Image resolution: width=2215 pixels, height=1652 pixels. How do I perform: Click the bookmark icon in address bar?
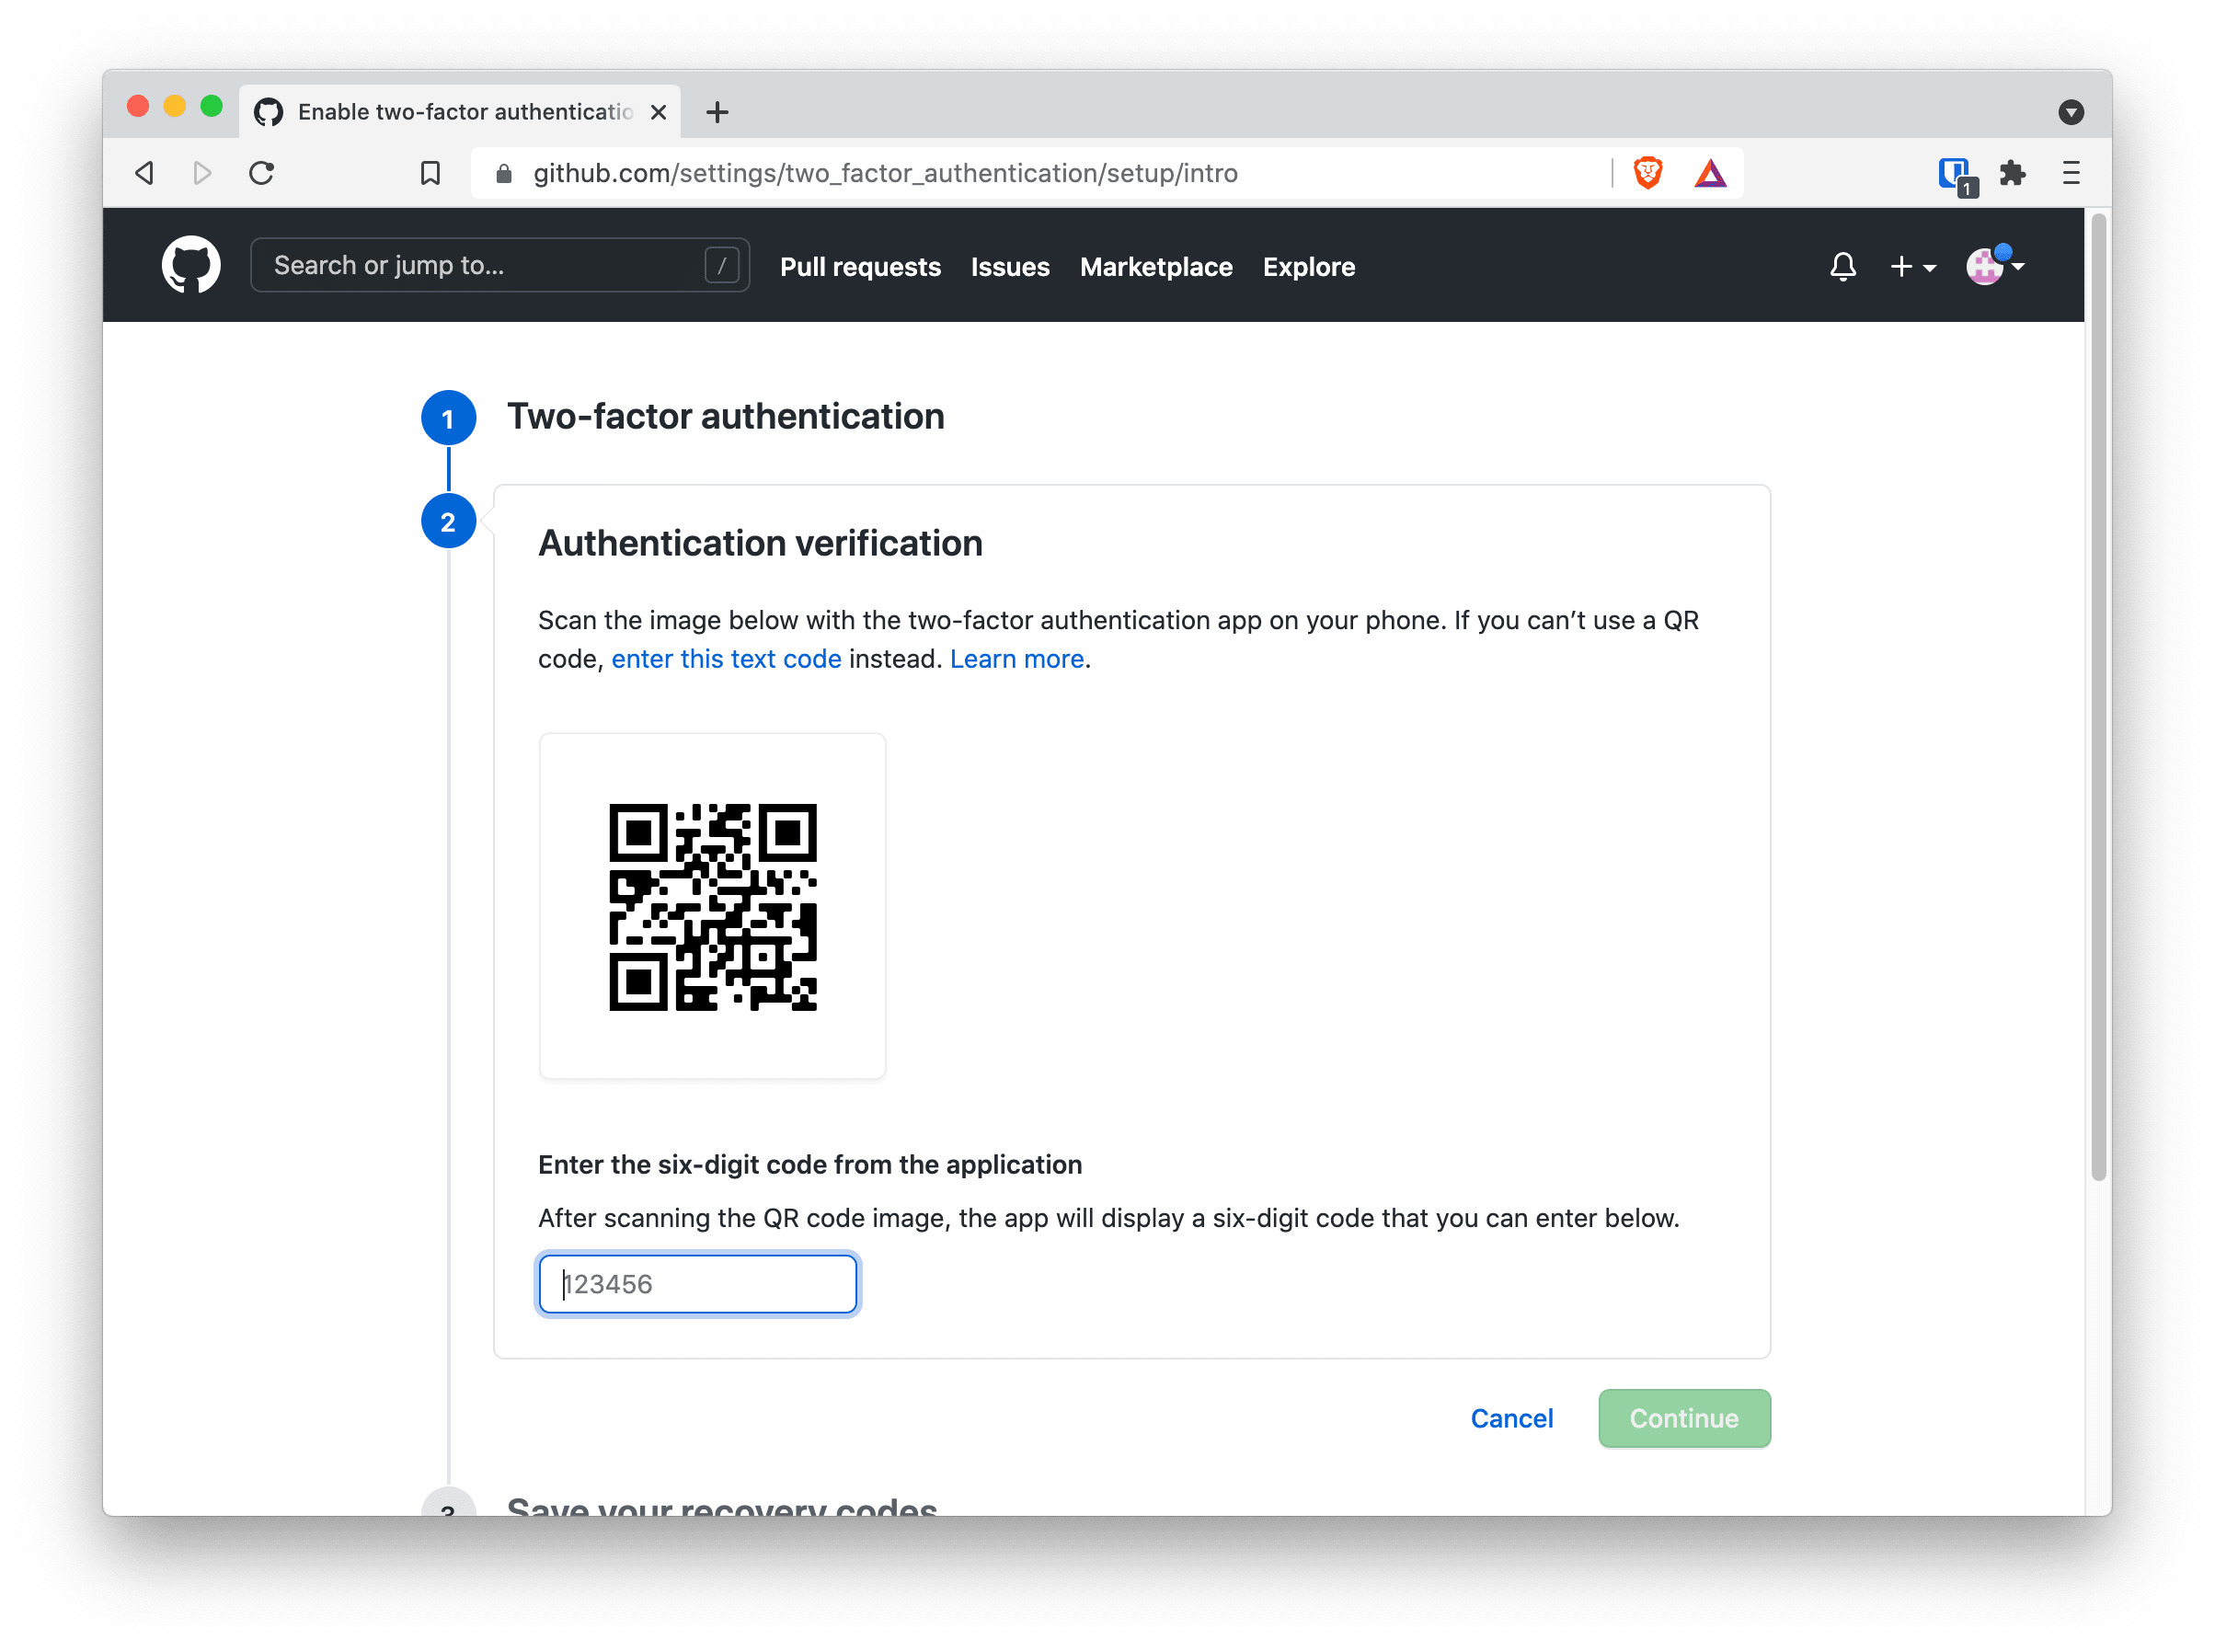pyautogui.click(x=429, y=174)
